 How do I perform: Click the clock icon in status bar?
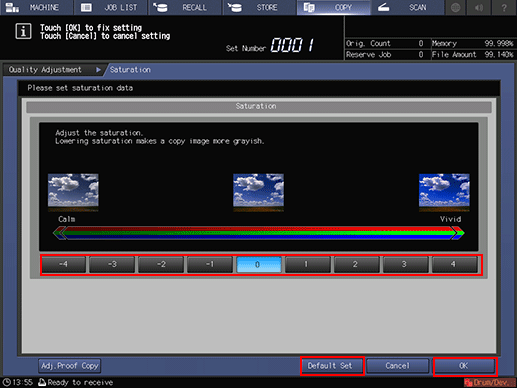tap(7, 382)
